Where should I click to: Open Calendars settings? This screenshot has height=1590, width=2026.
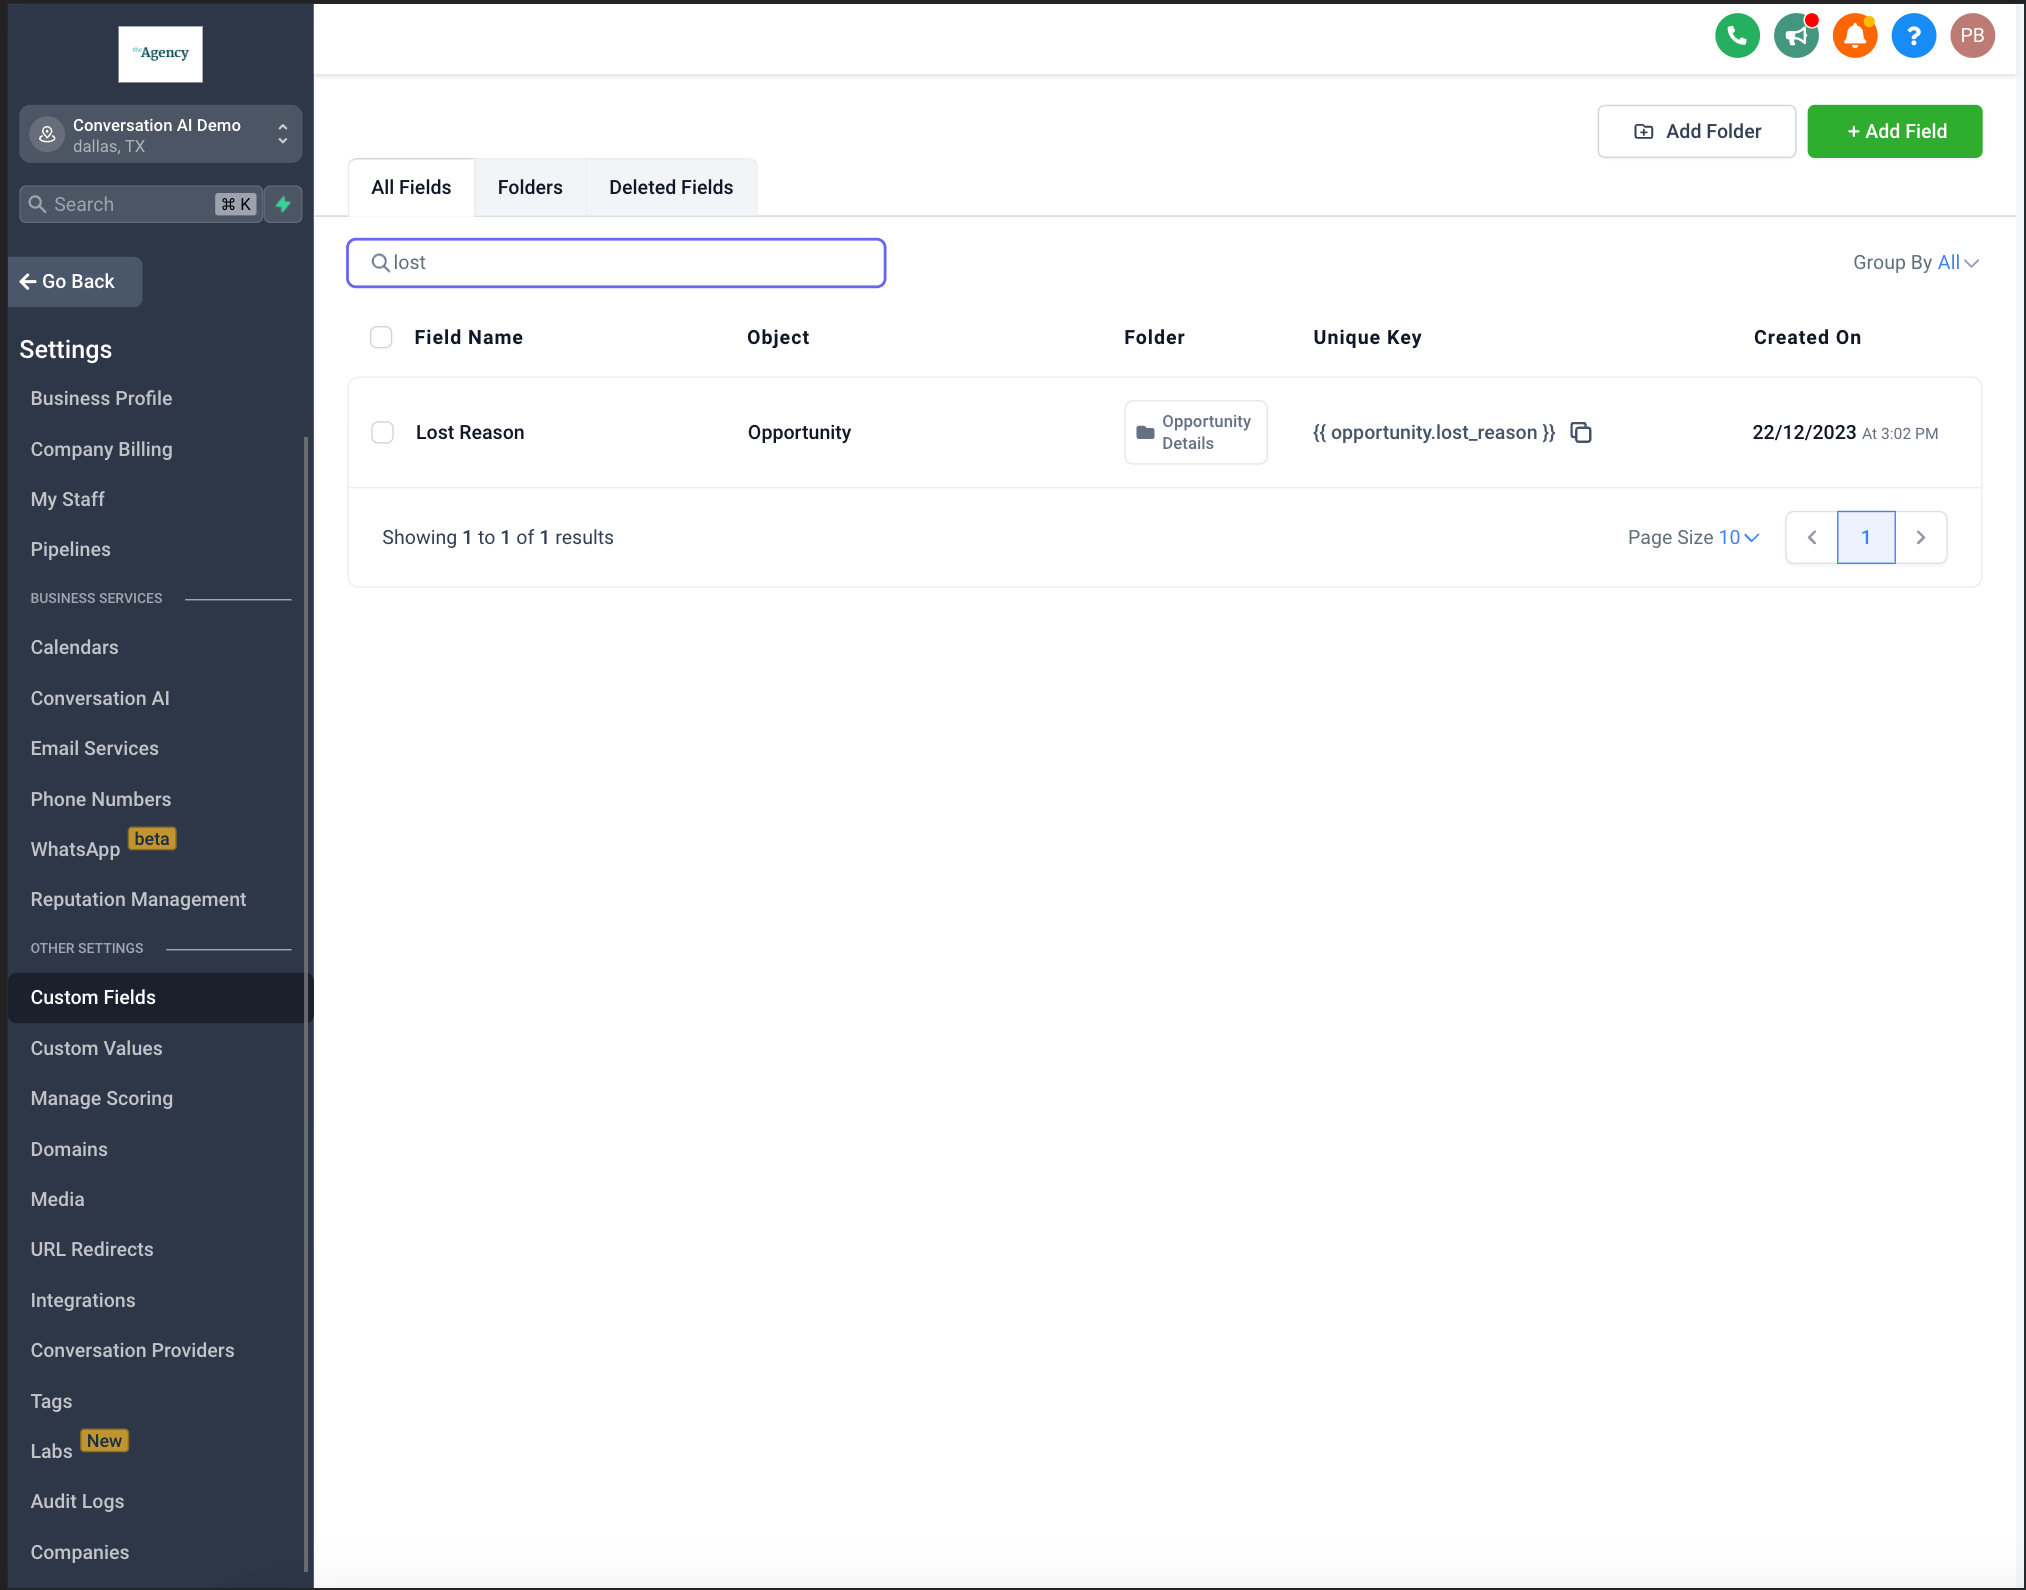click(74, 647)
